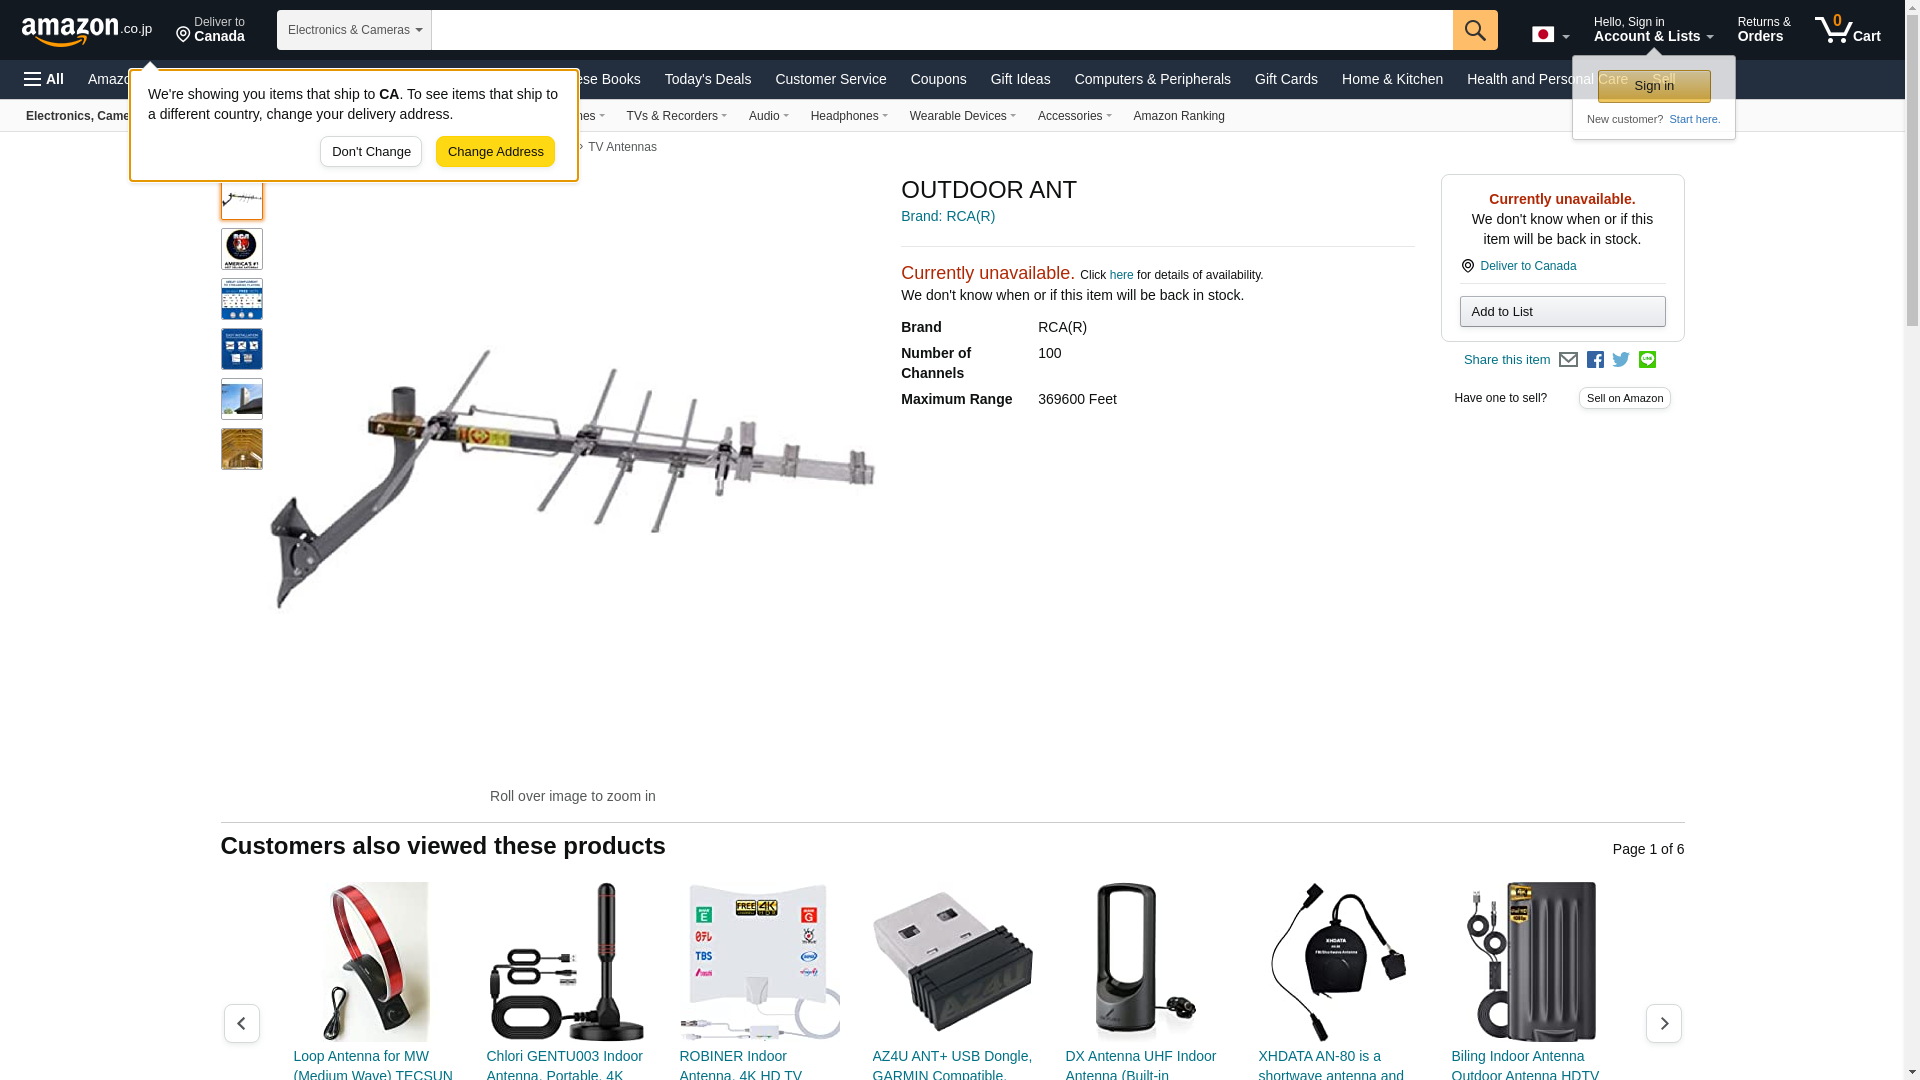The image size is (1920, 1080).
Task: Open the Gift Cards nav item
Action: [x=1286, y=79]
